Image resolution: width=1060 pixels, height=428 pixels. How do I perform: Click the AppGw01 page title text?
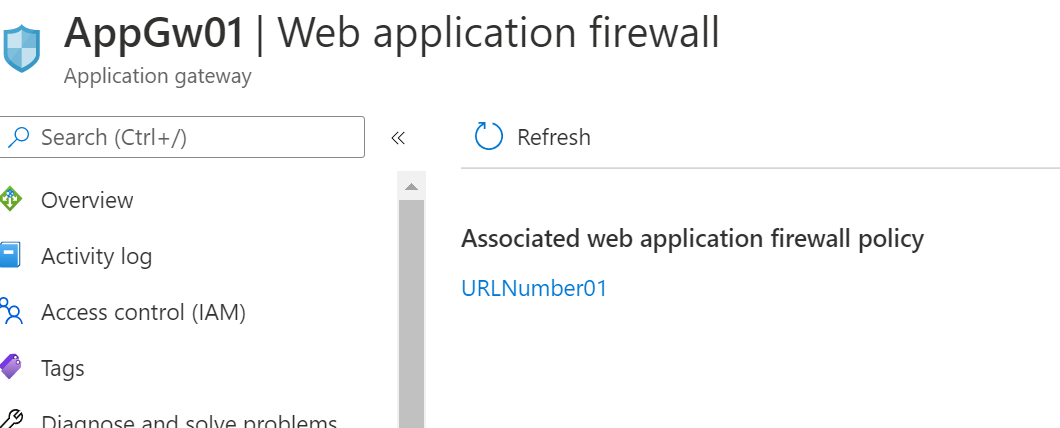point(154,33)
